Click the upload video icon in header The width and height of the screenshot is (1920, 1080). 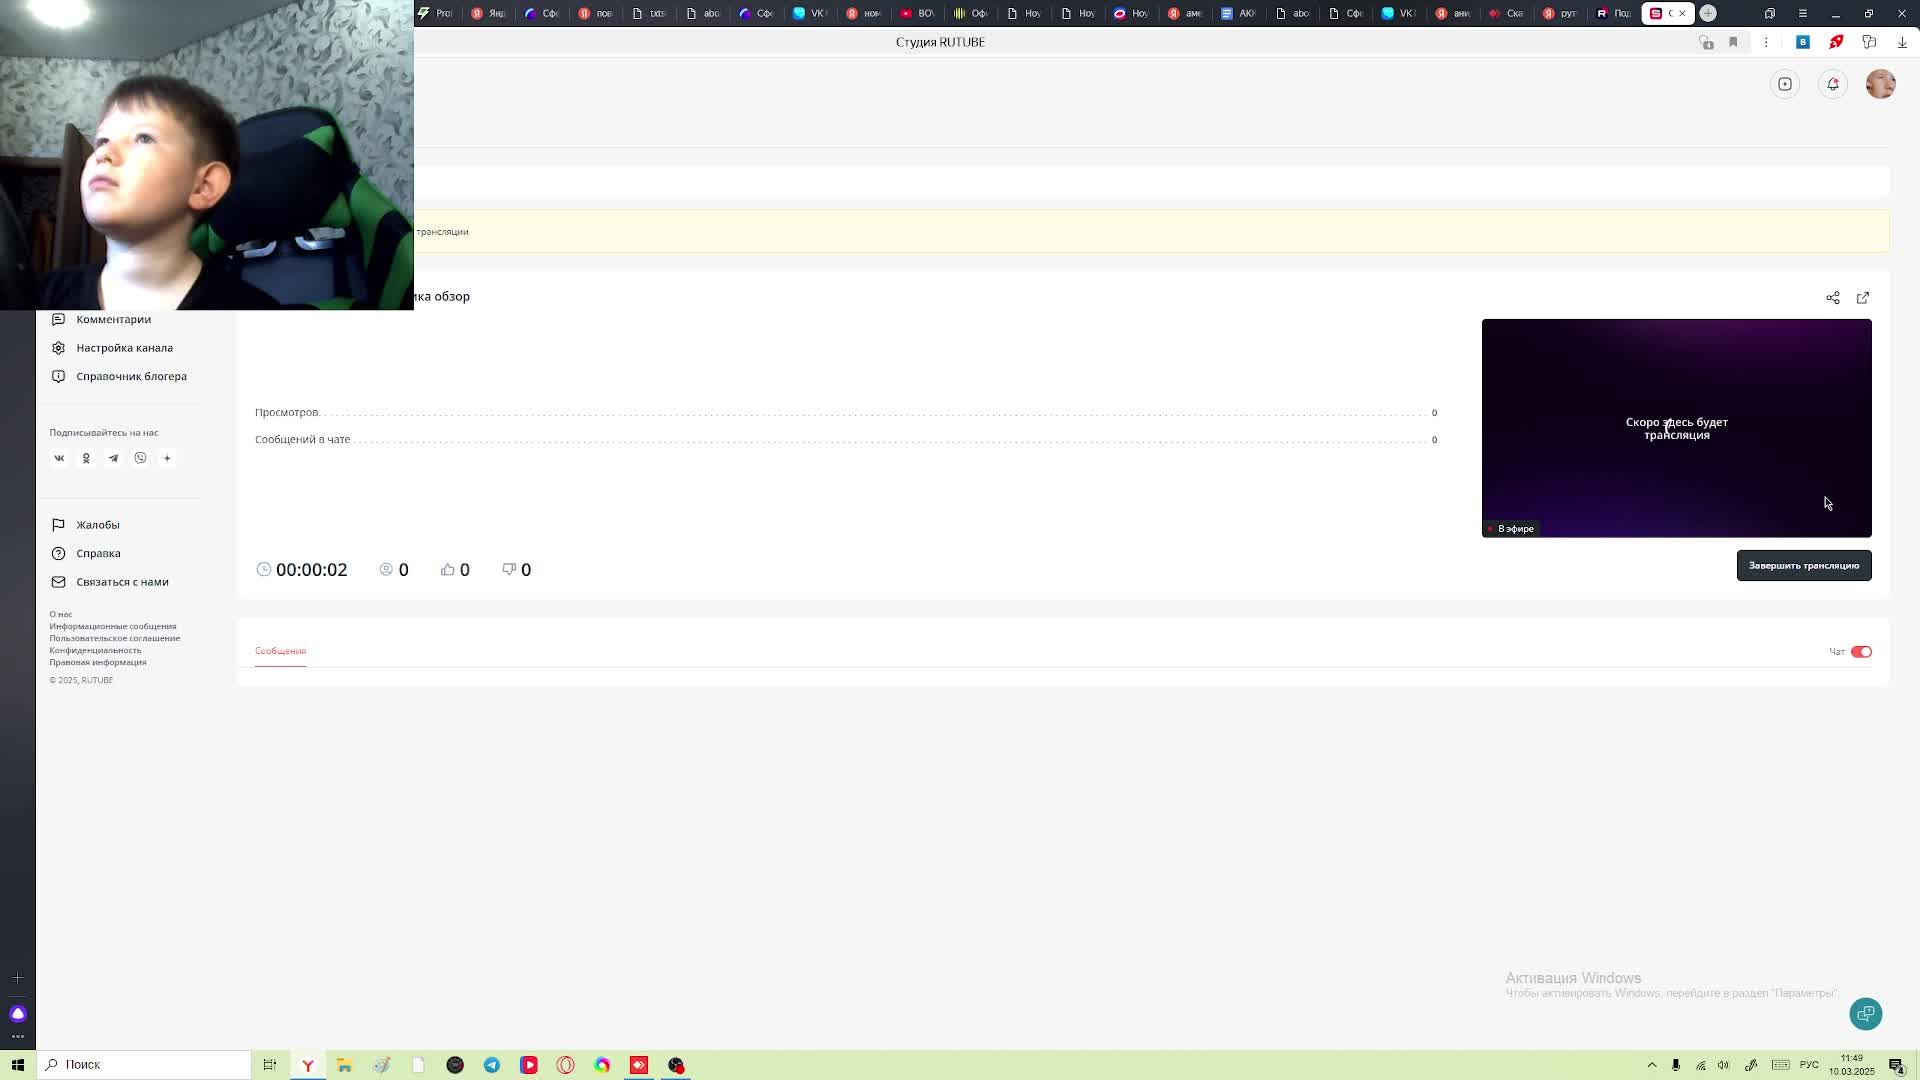click(1784, 84)
